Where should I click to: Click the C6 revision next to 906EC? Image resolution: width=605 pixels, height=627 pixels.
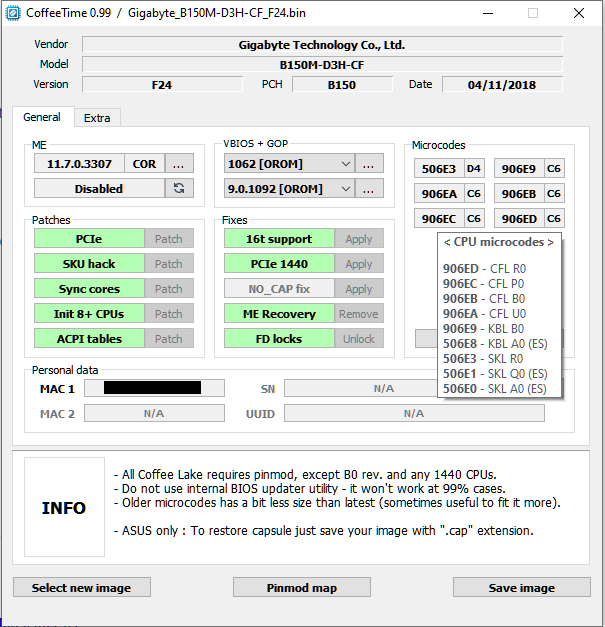(474, 218)
